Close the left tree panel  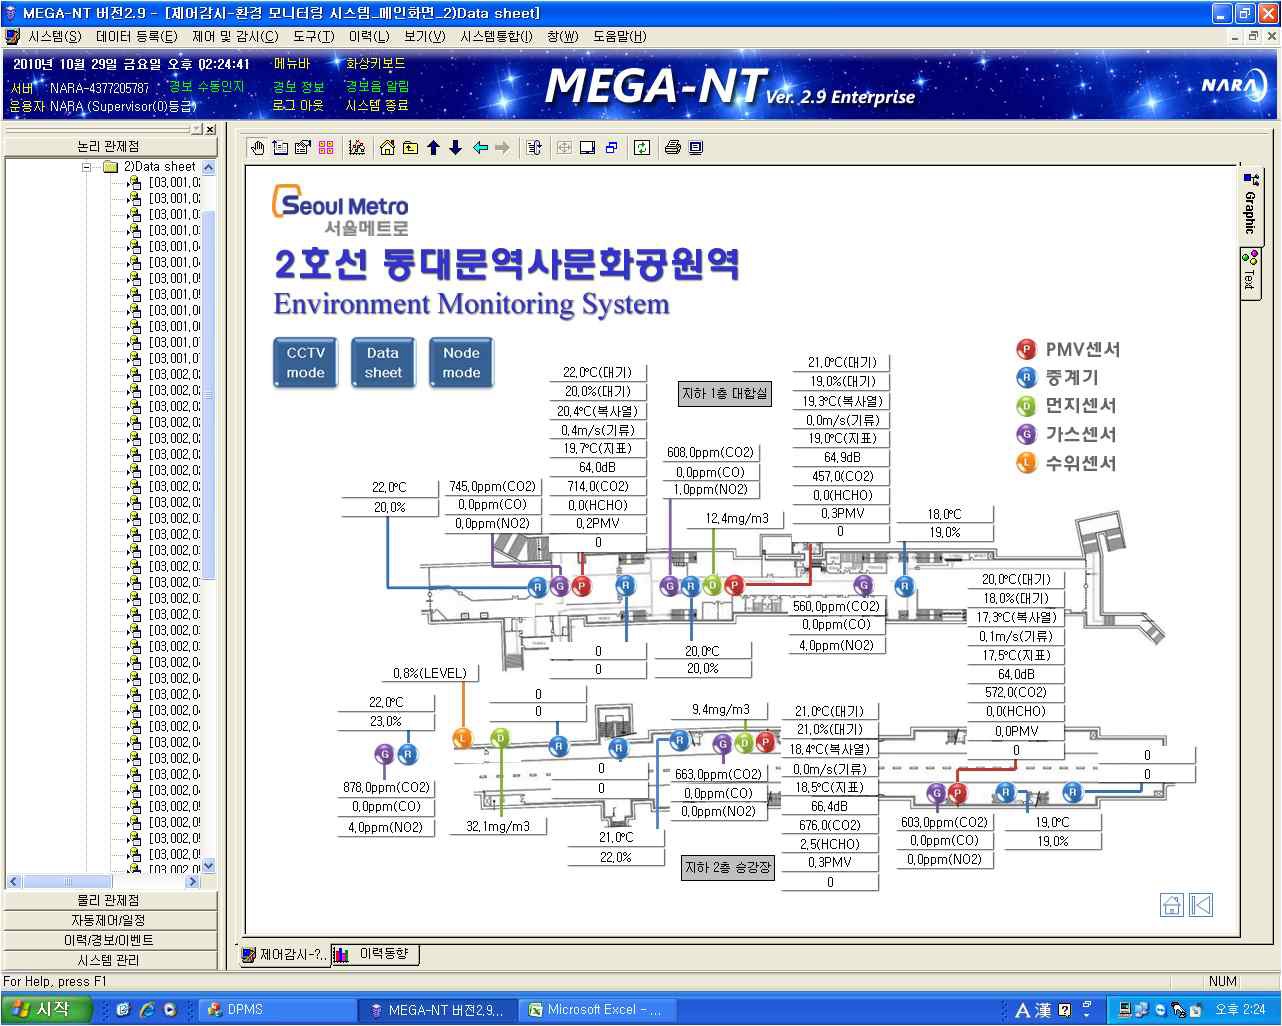210,129
